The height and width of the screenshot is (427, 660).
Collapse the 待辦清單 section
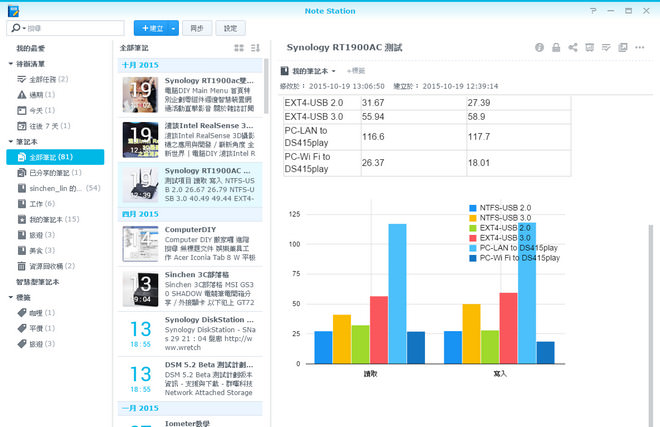(11, 64)
